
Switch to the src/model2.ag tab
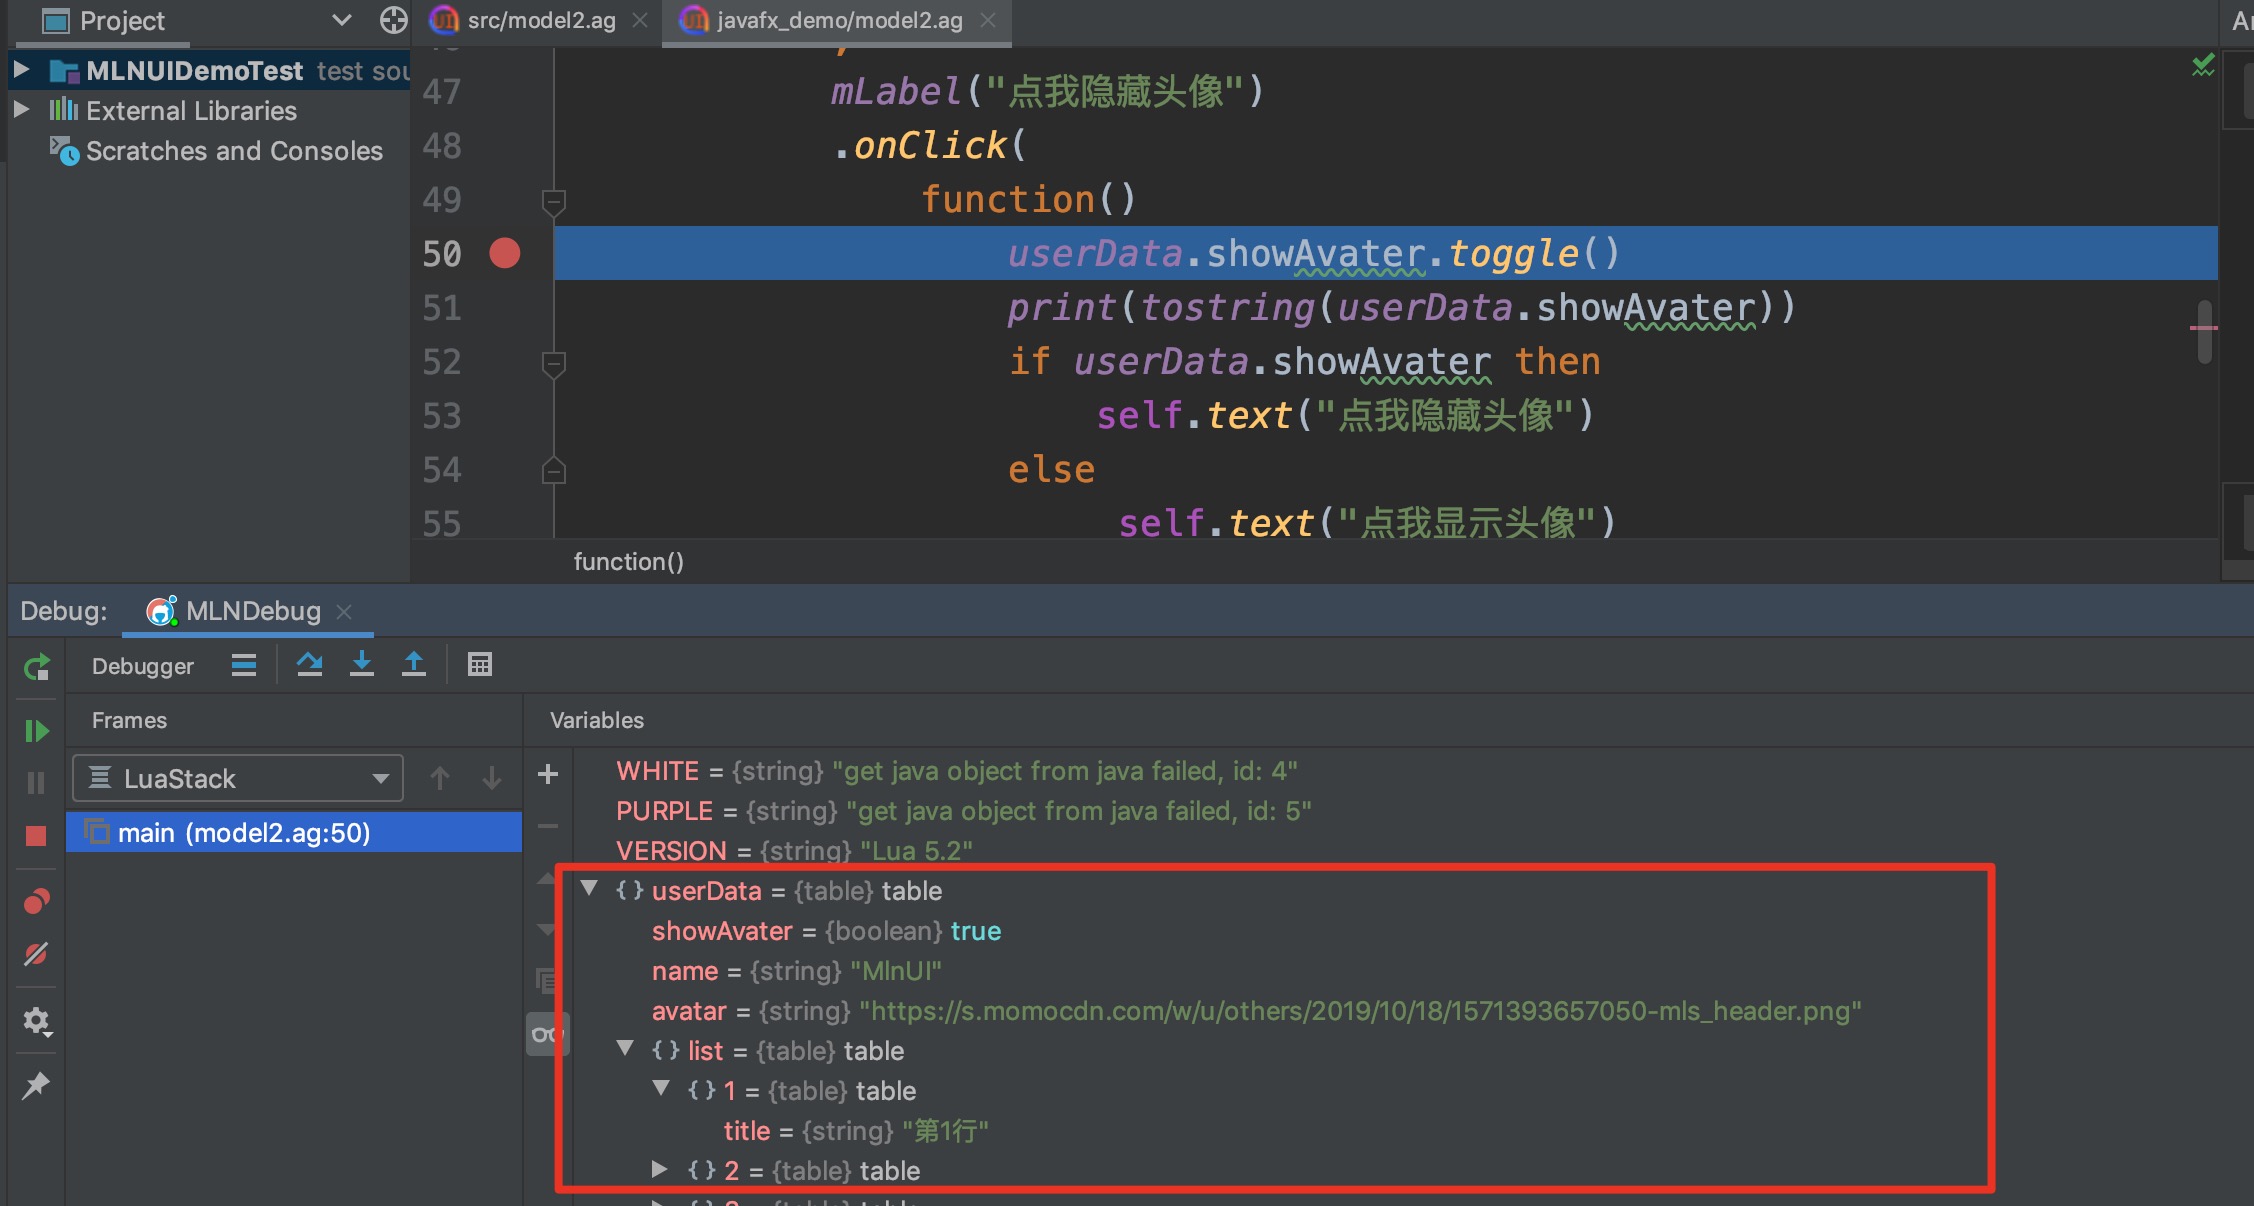(x=541, y=21)
